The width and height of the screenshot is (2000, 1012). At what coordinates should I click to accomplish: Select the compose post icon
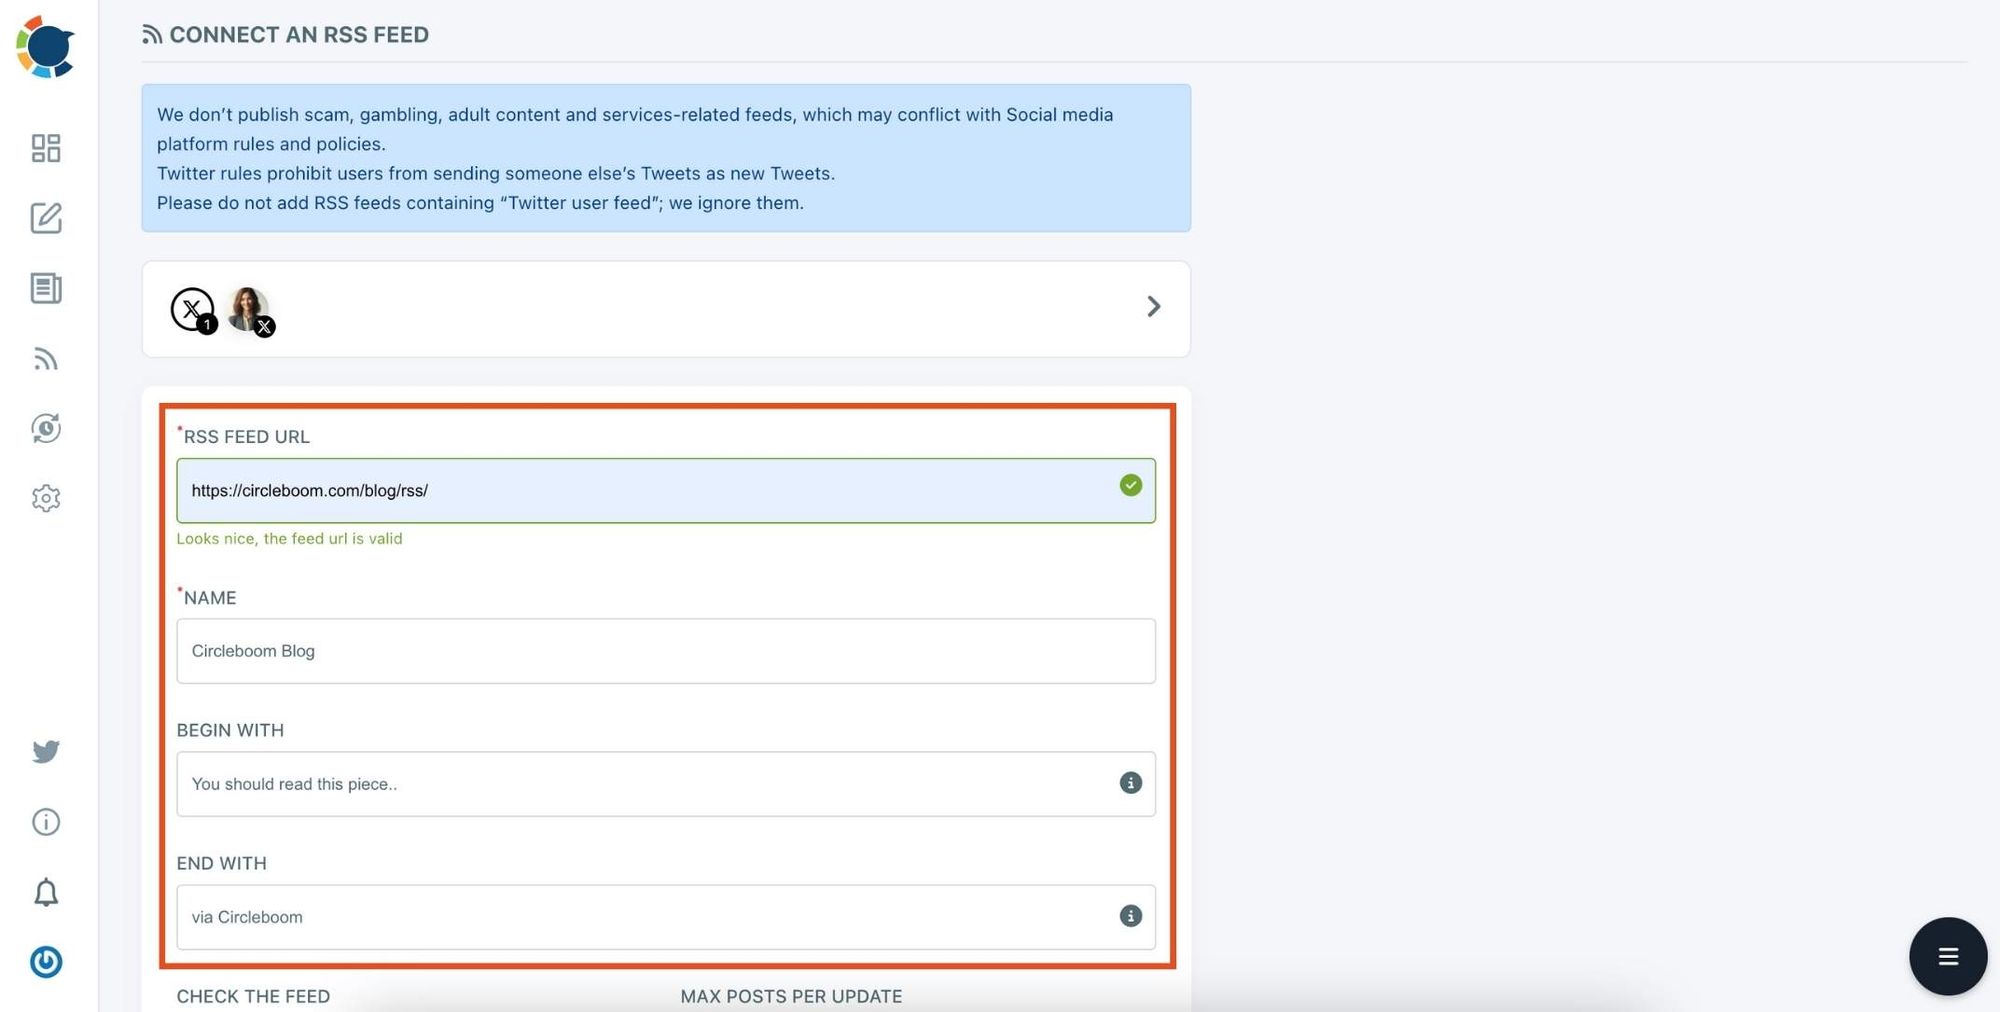coord(45,219)
